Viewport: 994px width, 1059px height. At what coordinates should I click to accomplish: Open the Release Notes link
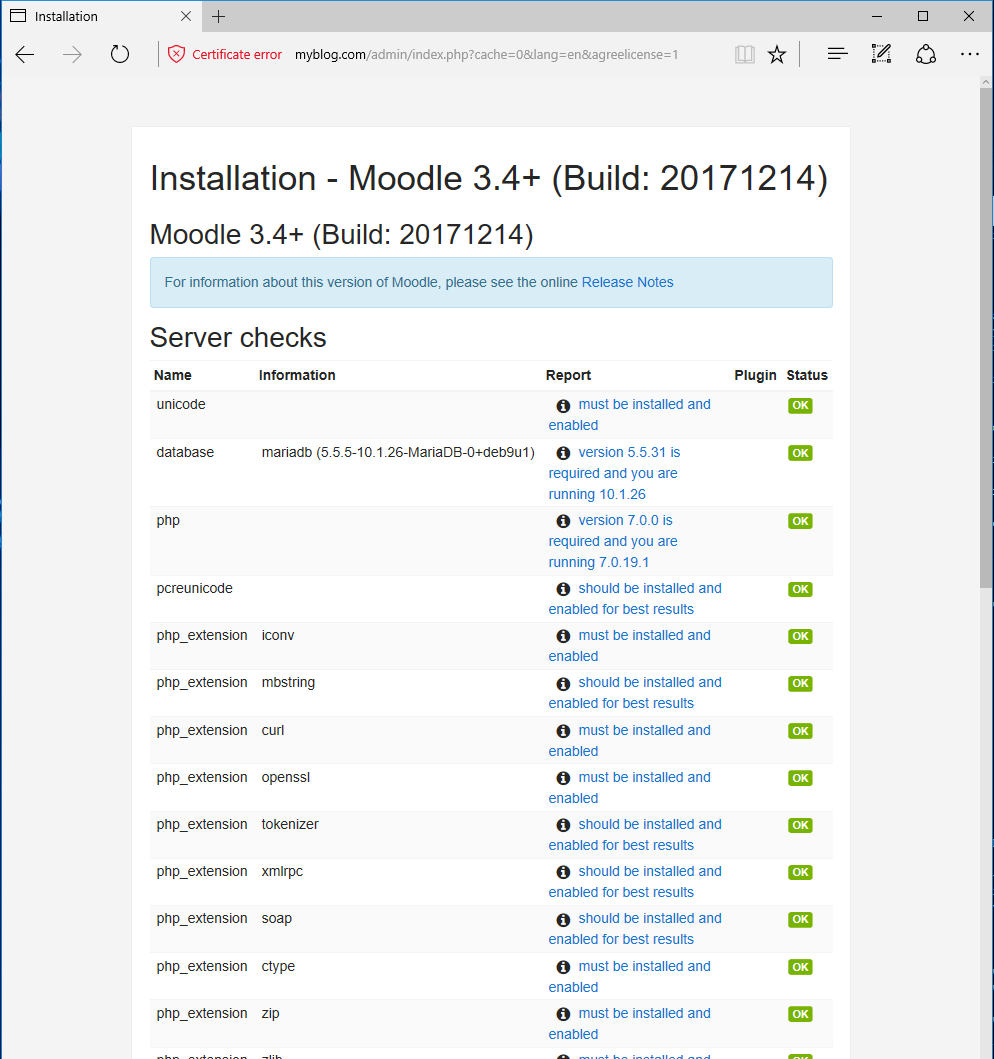point(627,282)
